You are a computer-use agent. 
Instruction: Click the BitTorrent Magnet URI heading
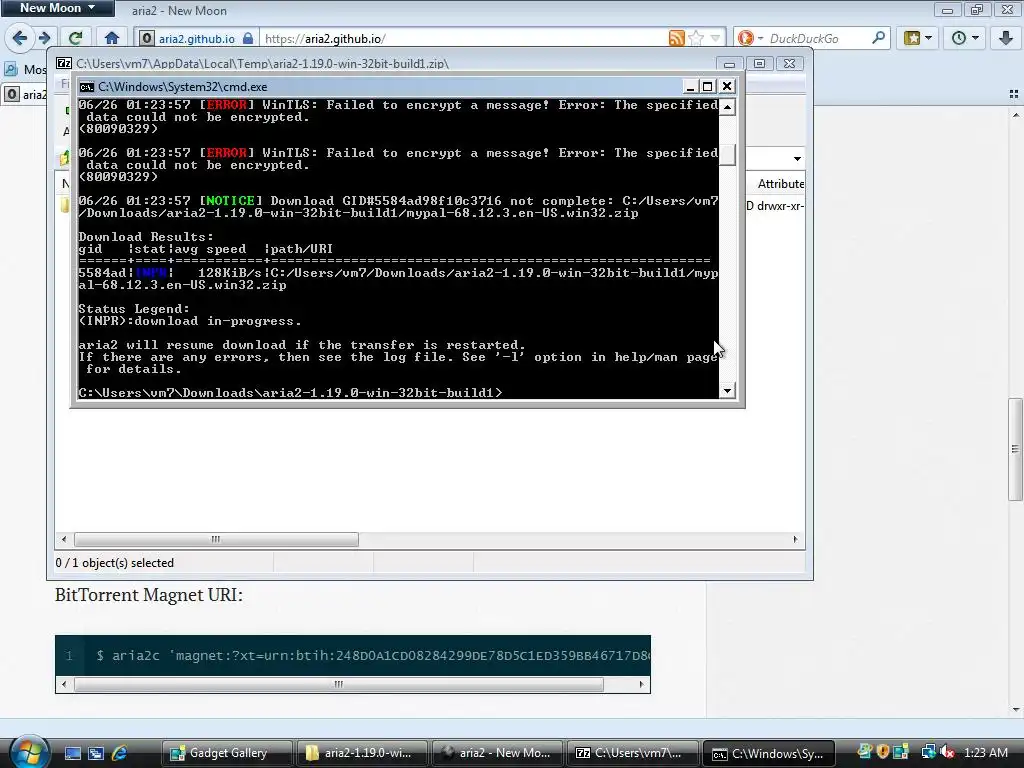click(149, 595)
